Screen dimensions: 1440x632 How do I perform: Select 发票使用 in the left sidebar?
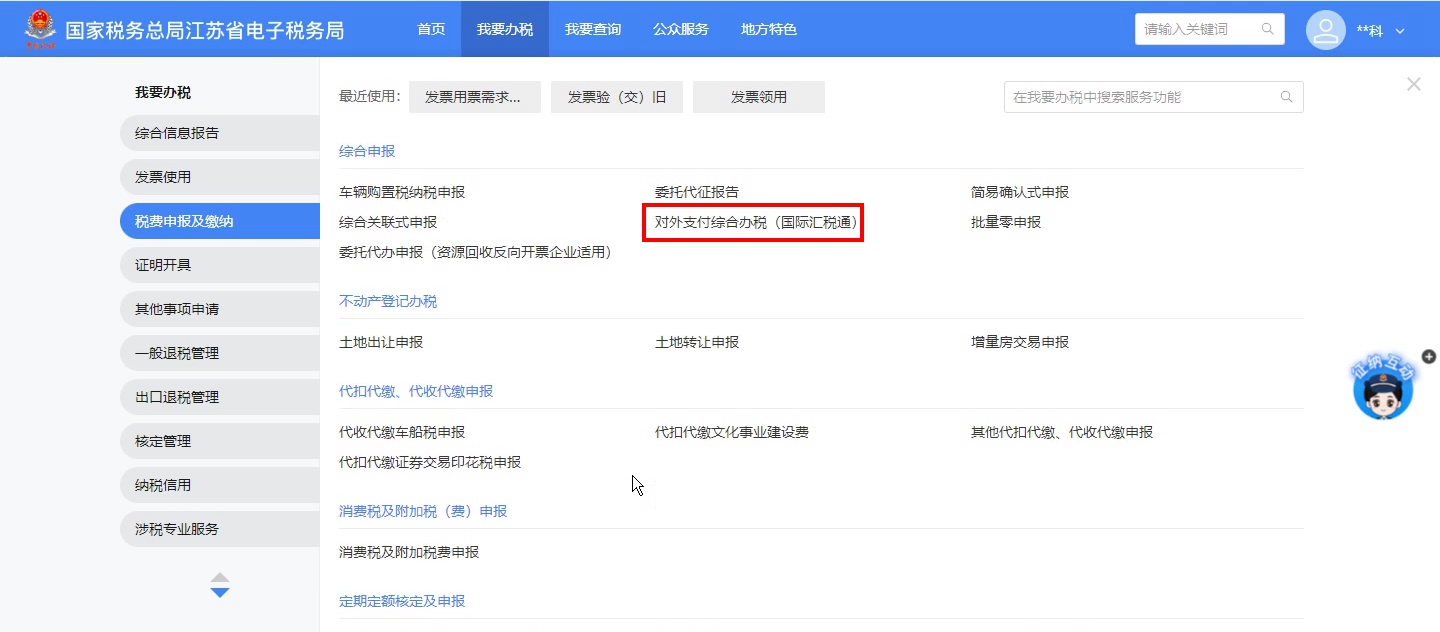164,177
